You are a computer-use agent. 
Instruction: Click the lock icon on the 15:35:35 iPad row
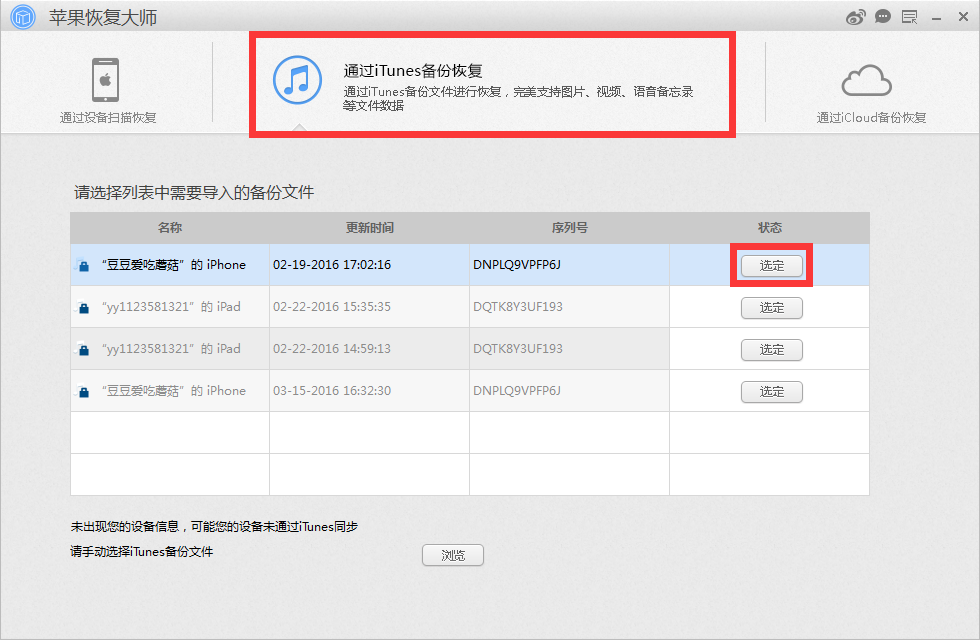[x=82, y=308]
